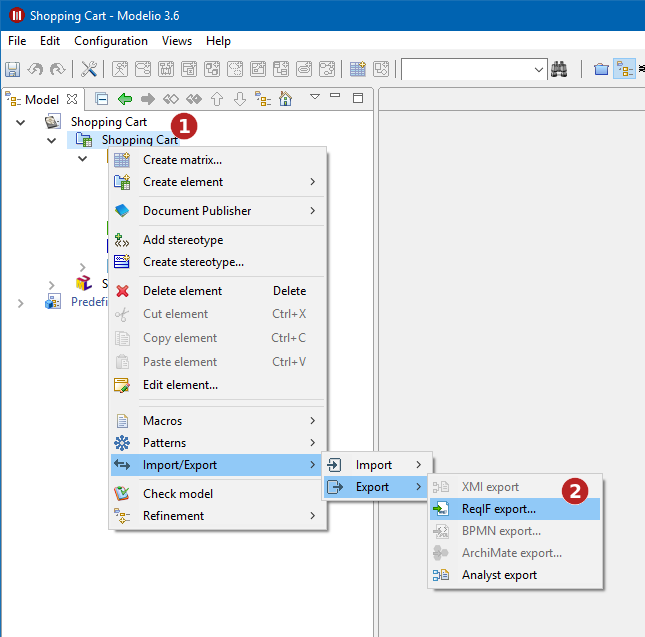Open the configuration tools wrench icon
Viewport: 645px width, 637px height.
88,69
